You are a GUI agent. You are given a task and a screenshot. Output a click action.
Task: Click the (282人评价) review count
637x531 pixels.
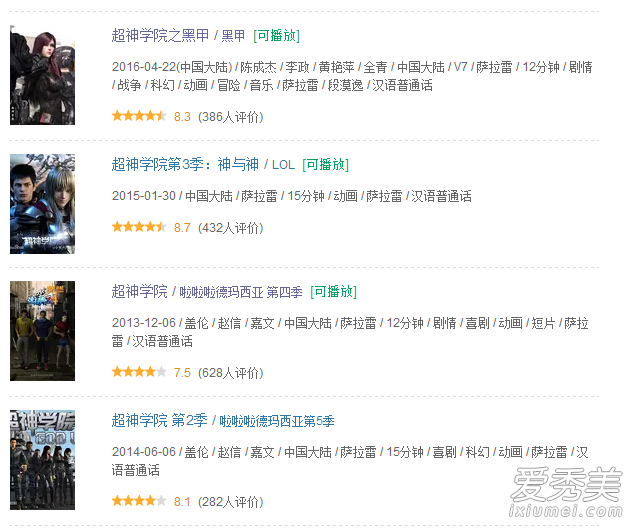click(230, 502)
